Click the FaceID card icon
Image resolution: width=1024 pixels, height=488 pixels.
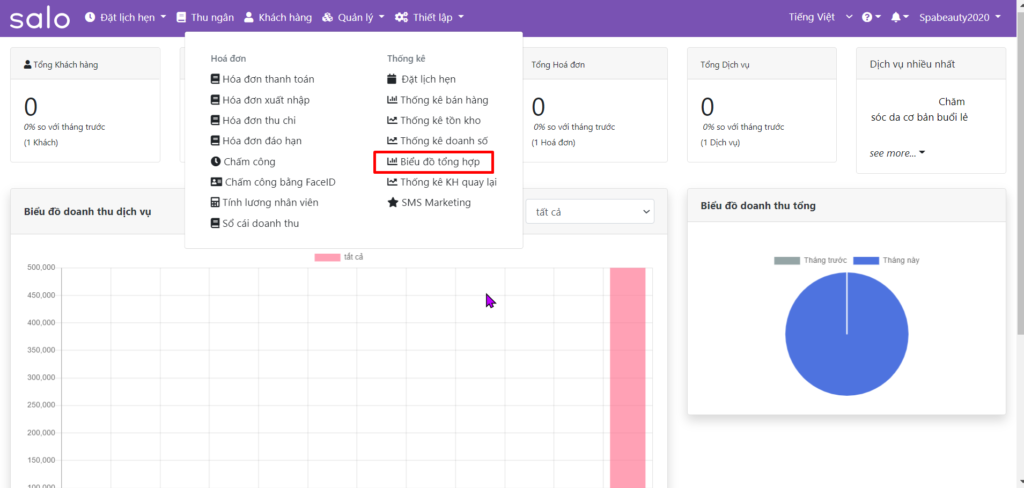(216, 182)
